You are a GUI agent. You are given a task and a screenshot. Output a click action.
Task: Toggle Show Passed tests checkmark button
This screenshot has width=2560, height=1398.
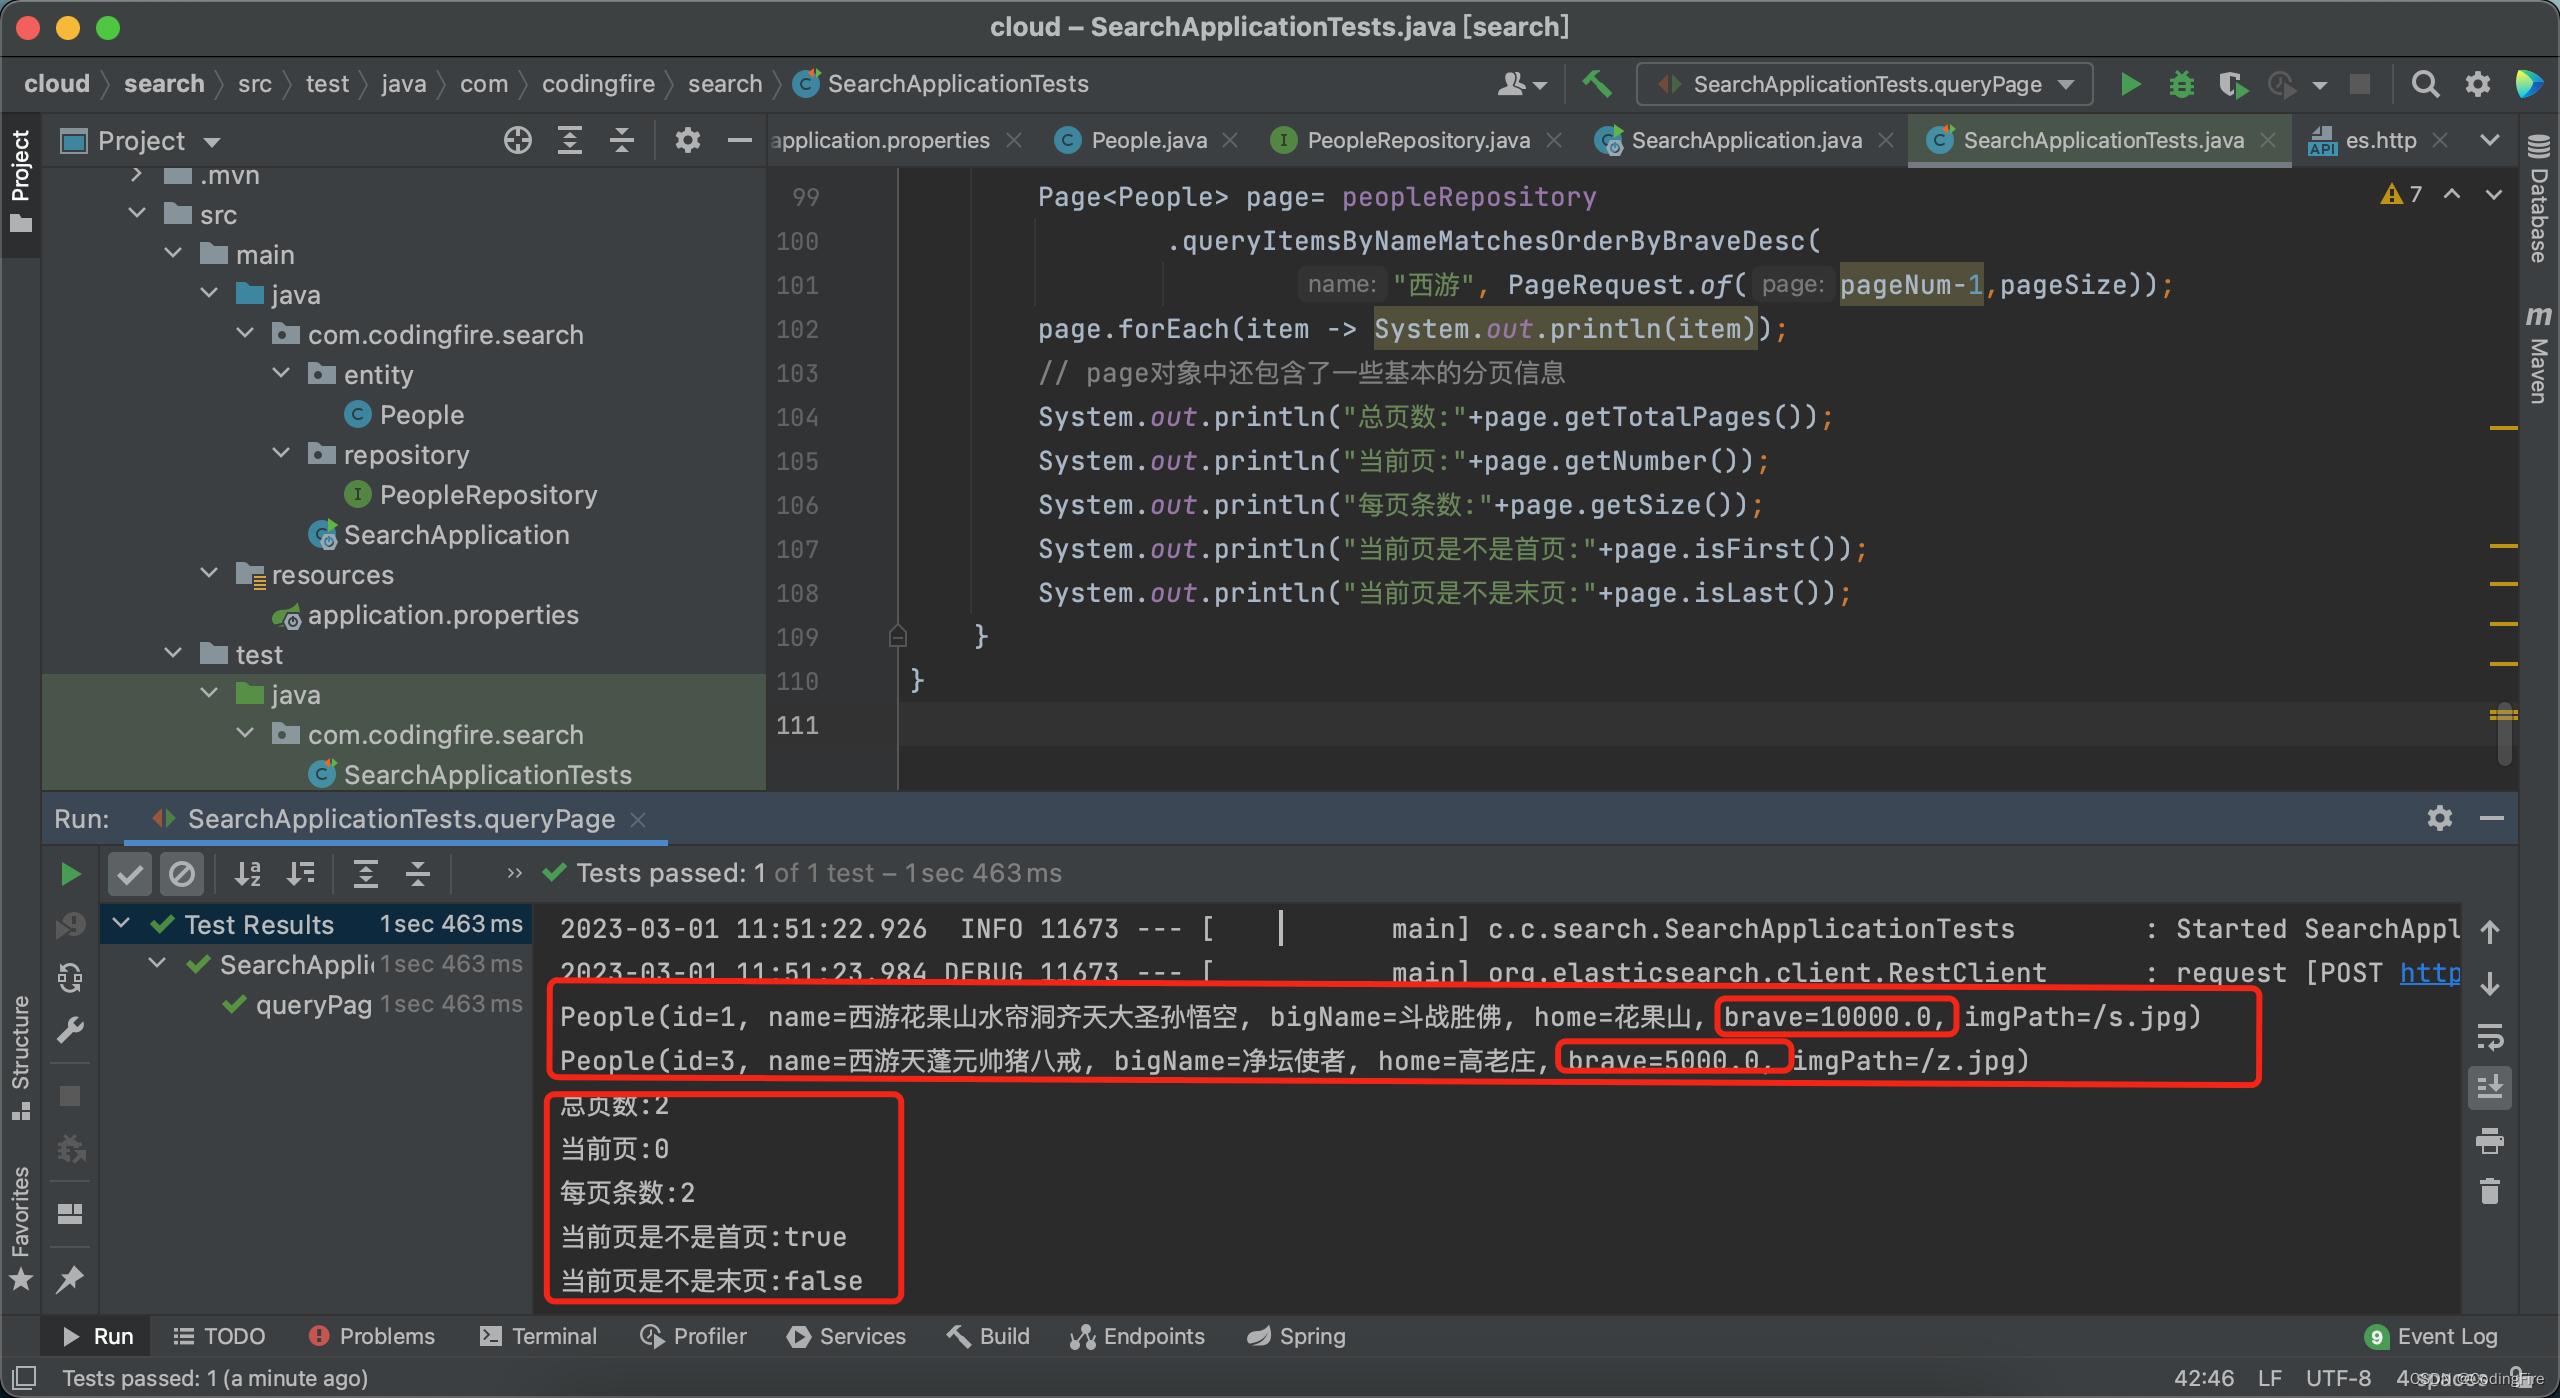[130, 874]
